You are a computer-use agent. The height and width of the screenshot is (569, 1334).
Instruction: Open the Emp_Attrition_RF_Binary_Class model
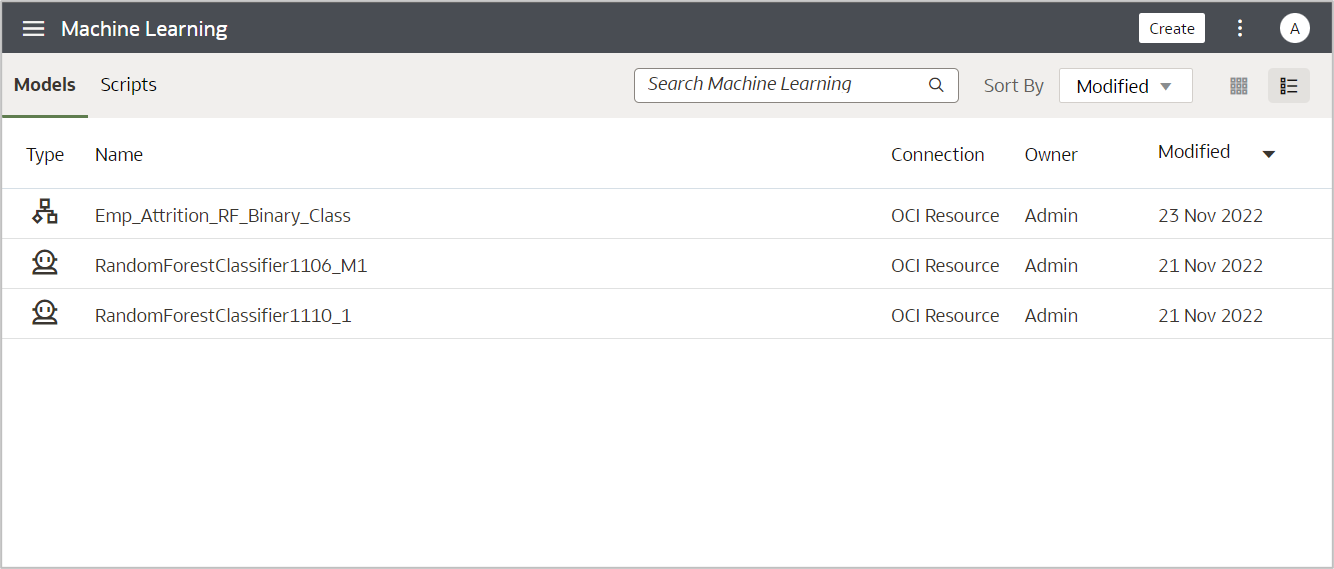pyautogui.click(x=223, y=215)
